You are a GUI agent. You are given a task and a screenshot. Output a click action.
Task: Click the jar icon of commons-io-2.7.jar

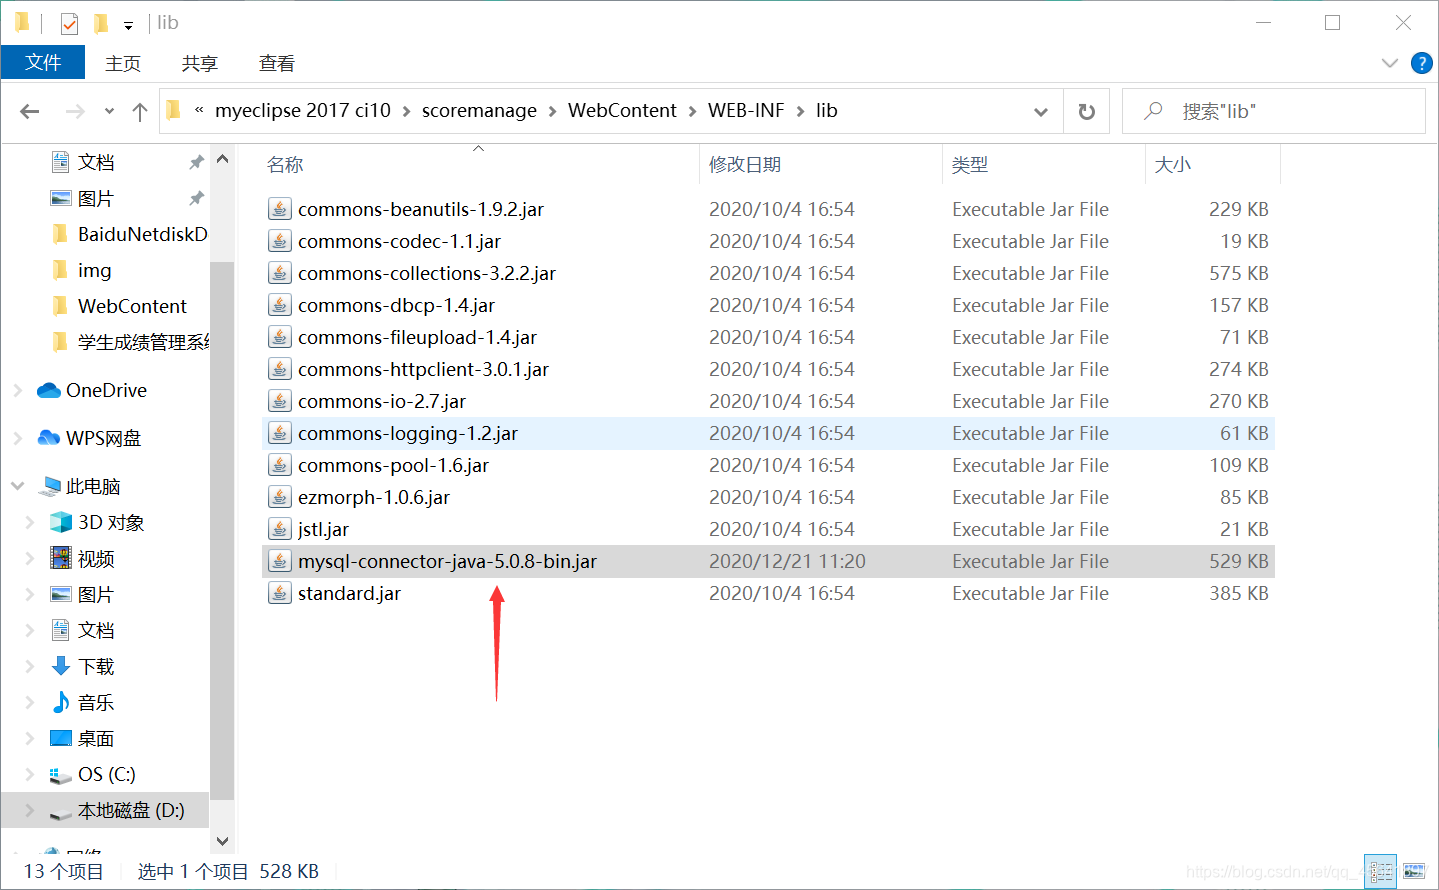(280, 401)
